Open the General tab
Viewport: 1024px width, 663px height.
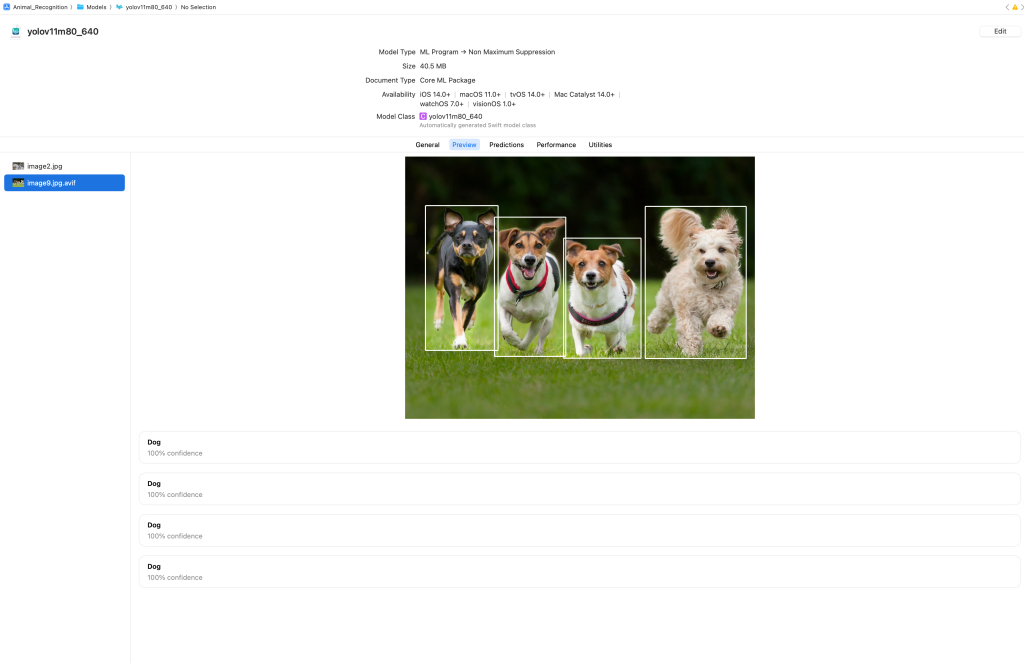click(427, 145)
